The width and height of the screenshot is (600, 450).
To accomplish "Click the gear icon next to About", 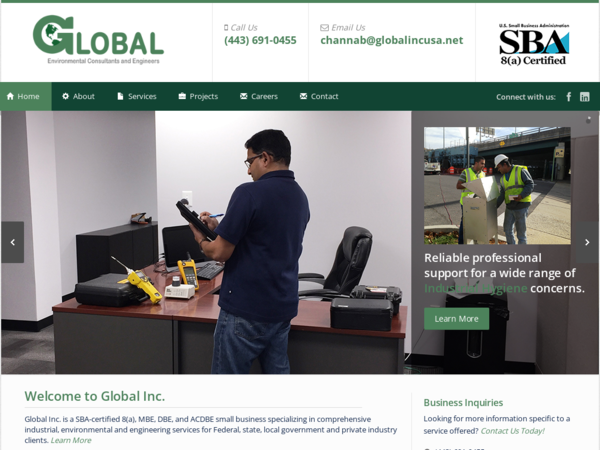I will 65,96.
